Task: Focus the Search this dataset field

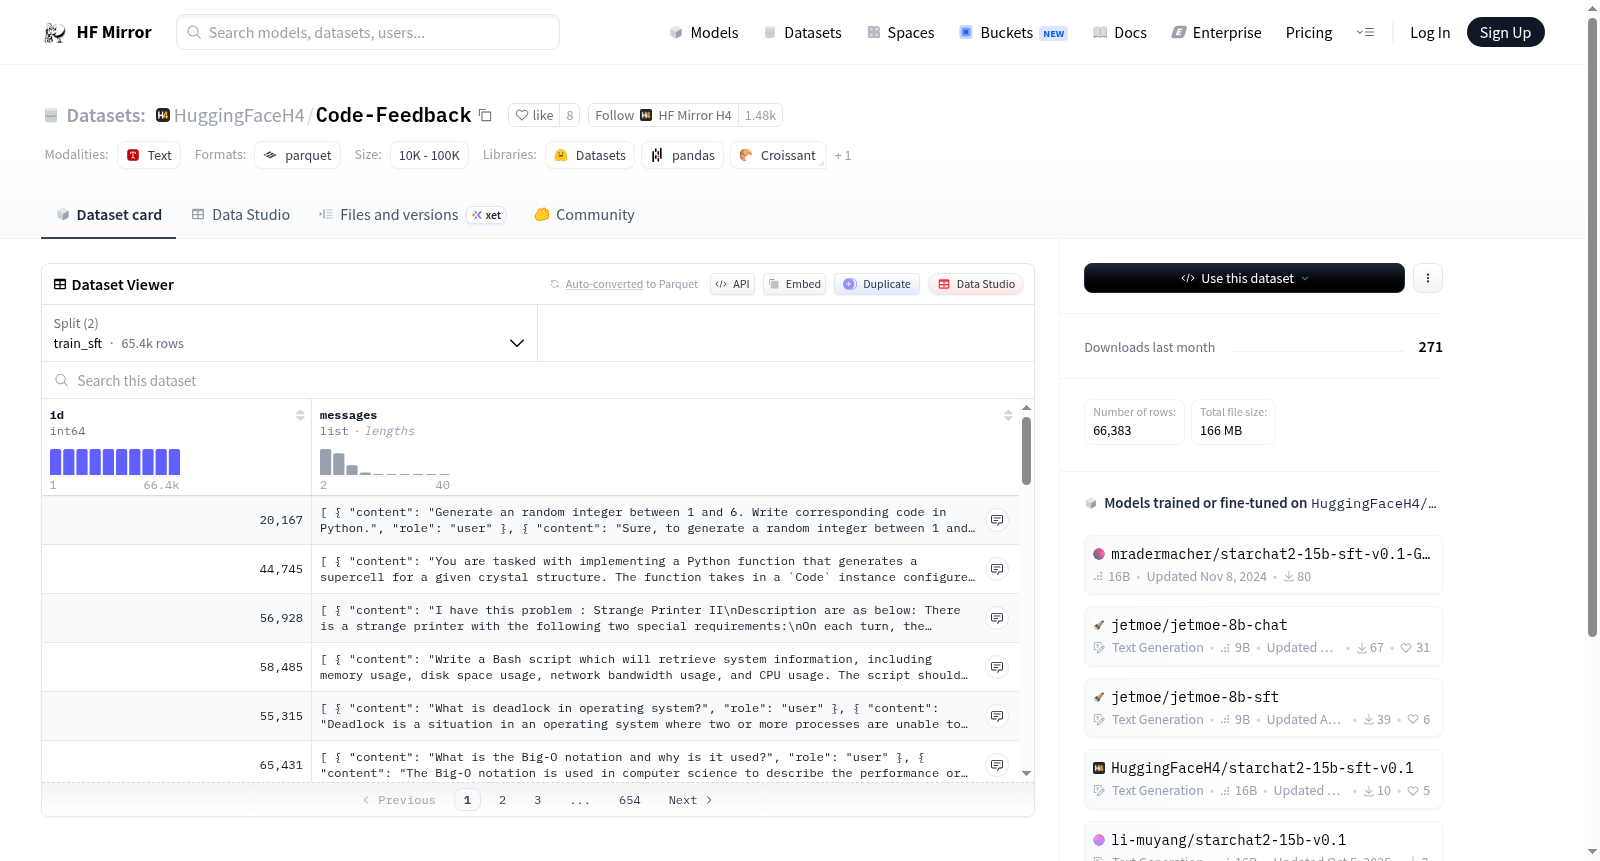Action: (x=538, y=381)
